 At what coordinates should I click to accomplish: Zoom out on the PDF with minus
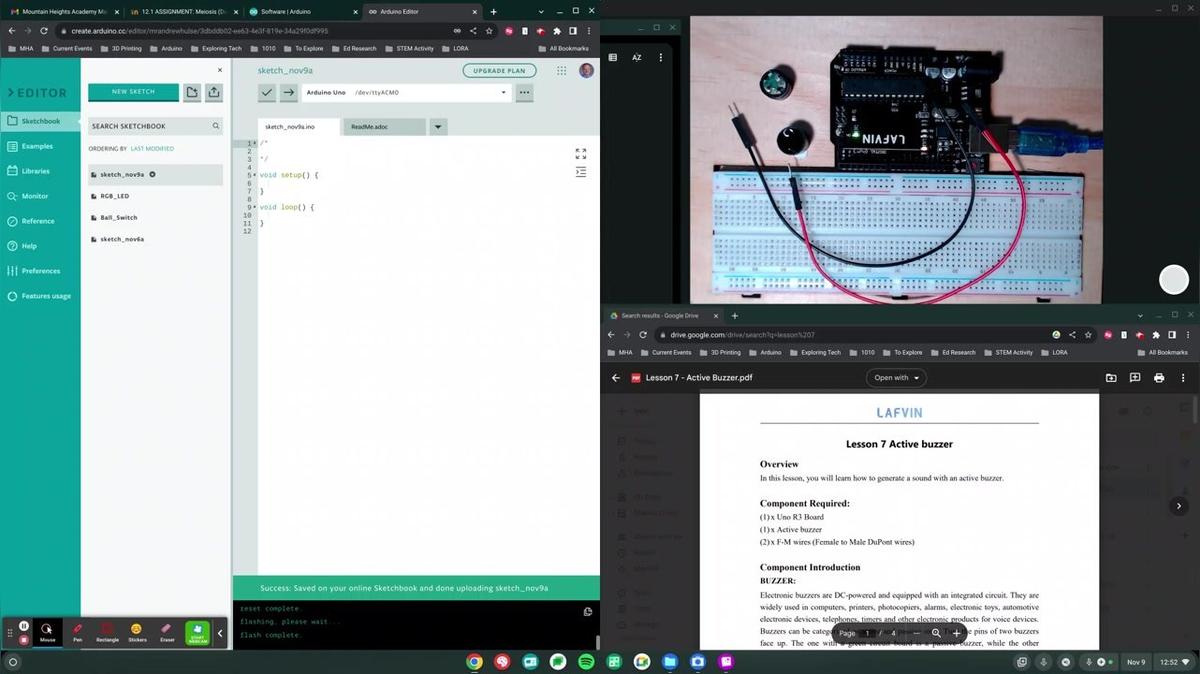coord(916,633)
